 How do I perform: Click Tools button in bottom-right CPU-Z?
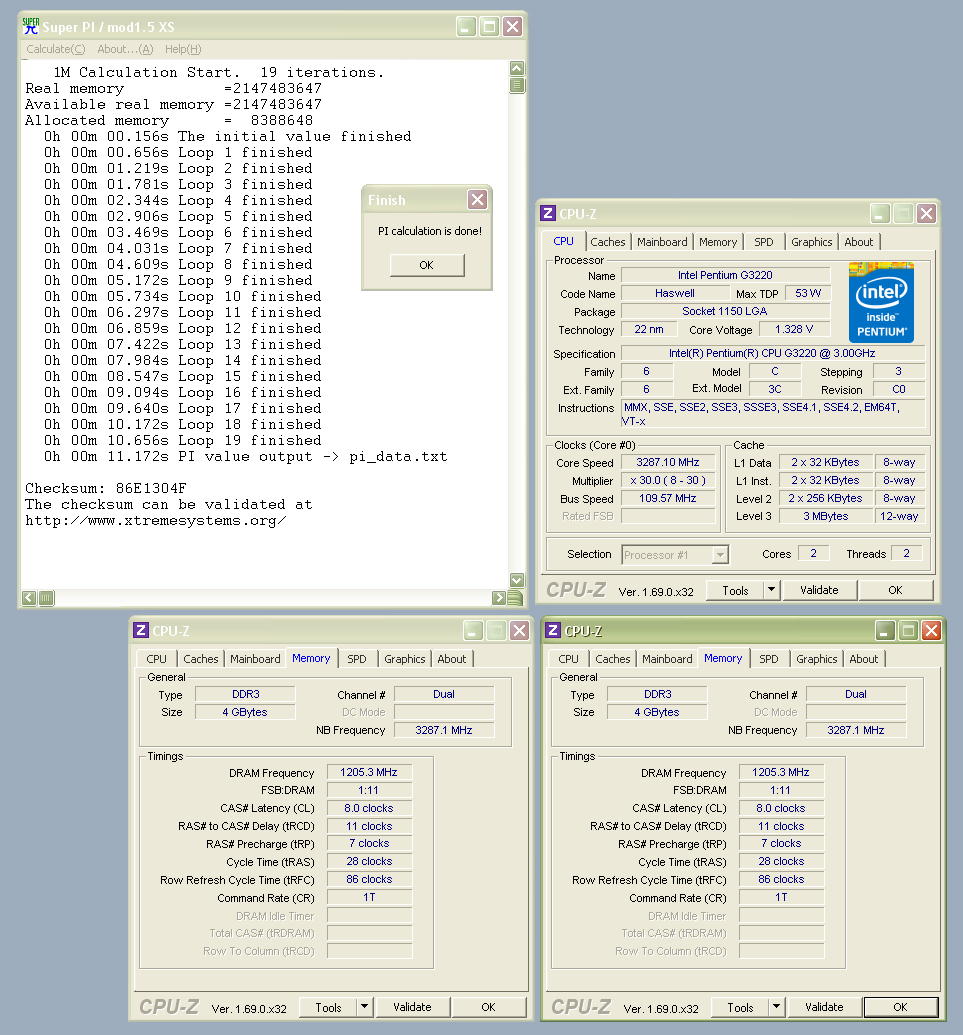(740, 1007)
